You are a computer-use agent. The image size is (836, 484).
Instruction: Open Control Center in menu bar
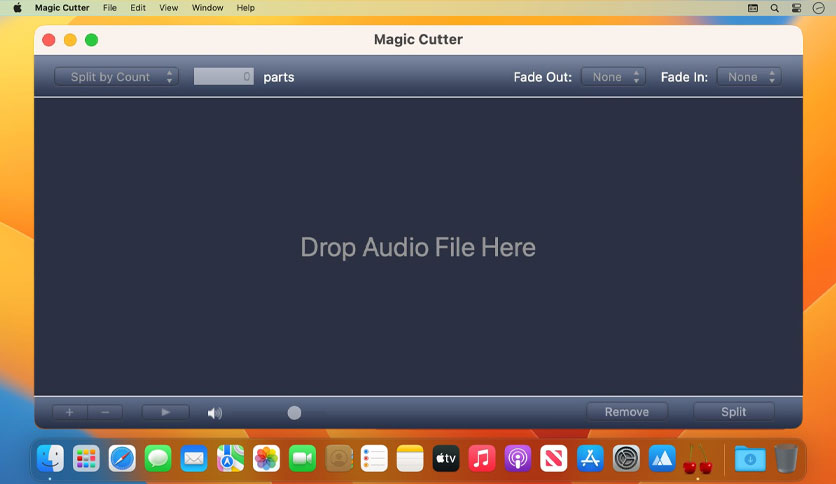(796, 8)
